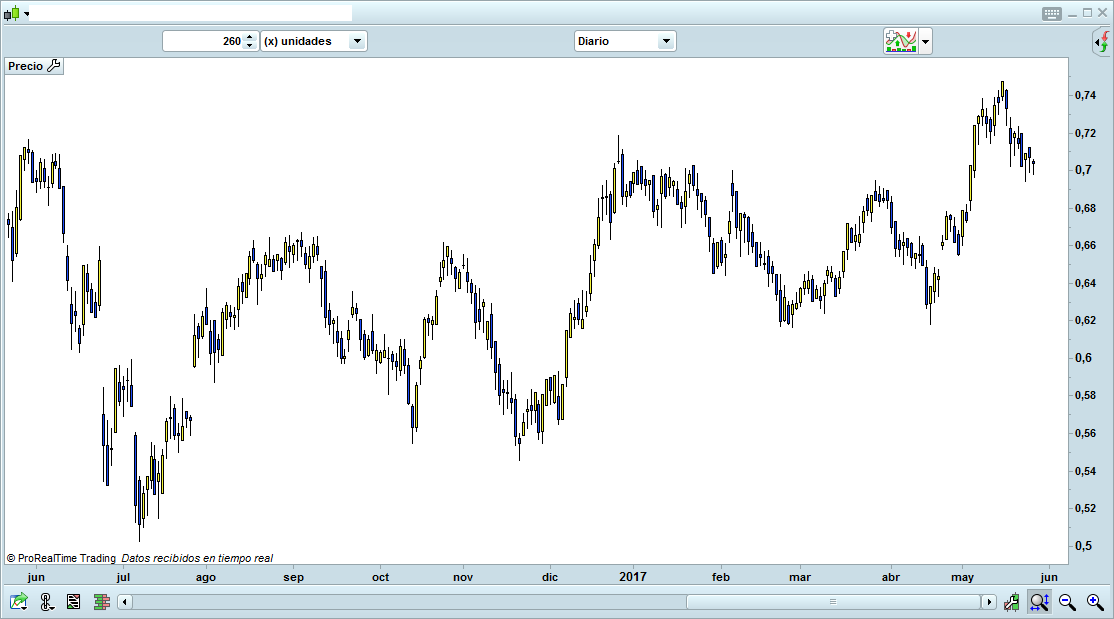Click the Precio panel label

[x=25, y=66]
